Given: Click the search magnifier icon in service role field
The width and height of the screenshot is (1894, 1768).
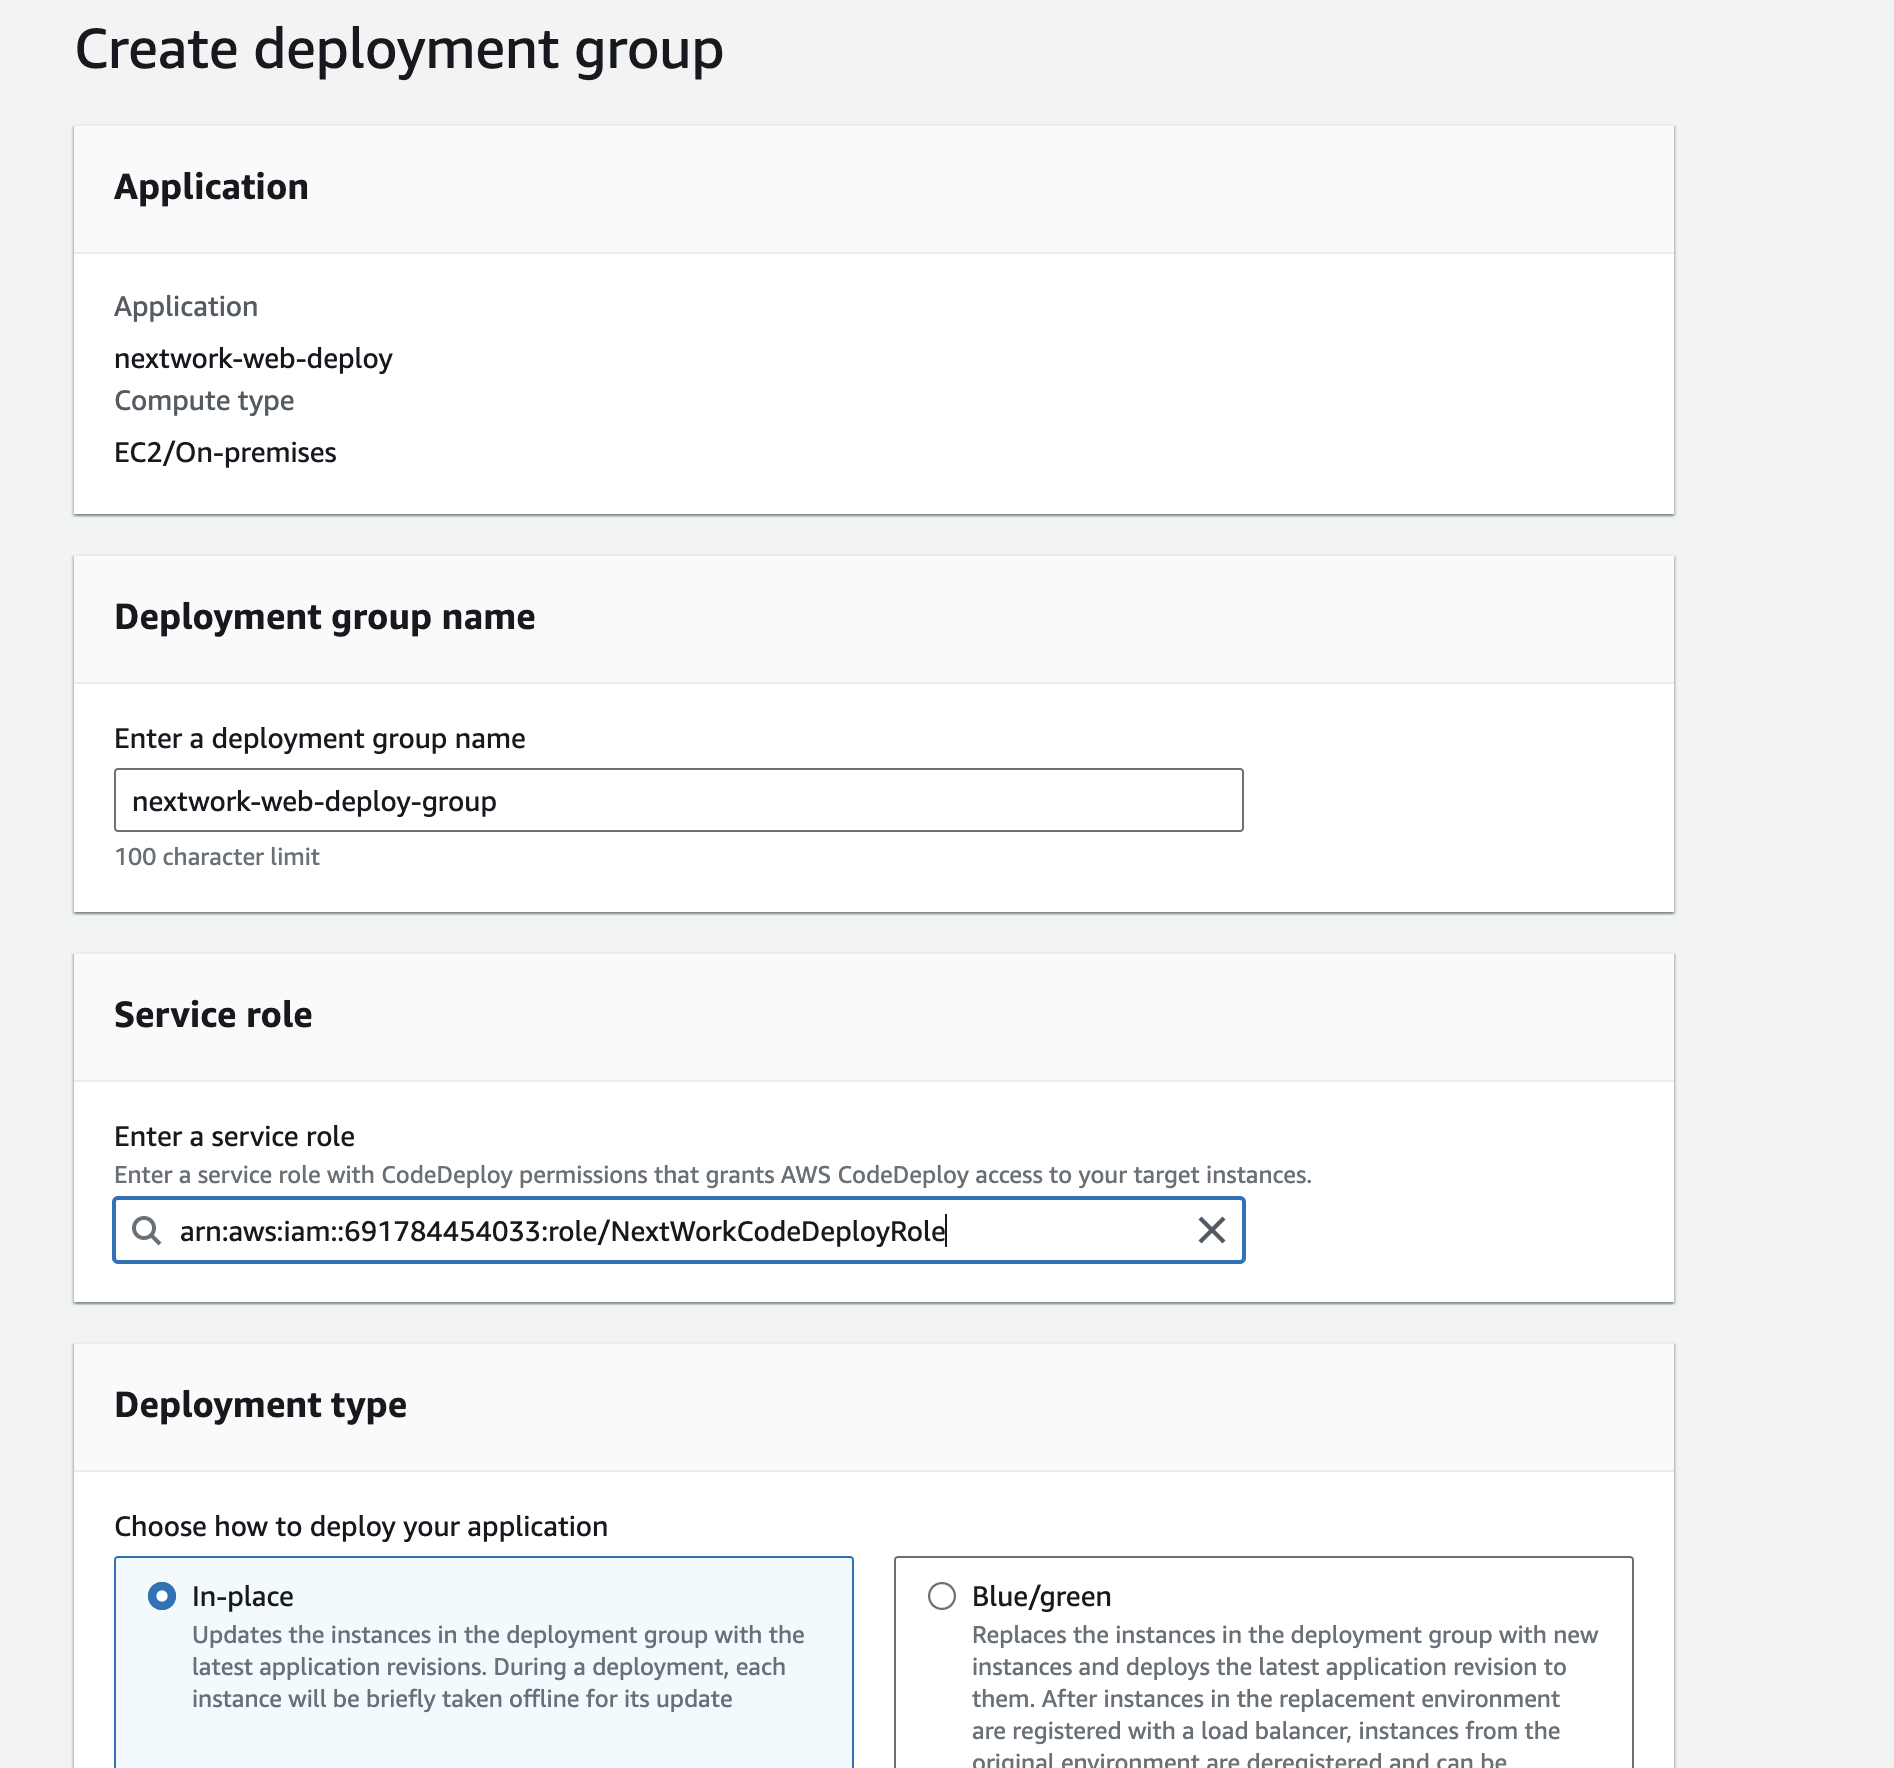Looking at the screenshot, I should 147,1230.
